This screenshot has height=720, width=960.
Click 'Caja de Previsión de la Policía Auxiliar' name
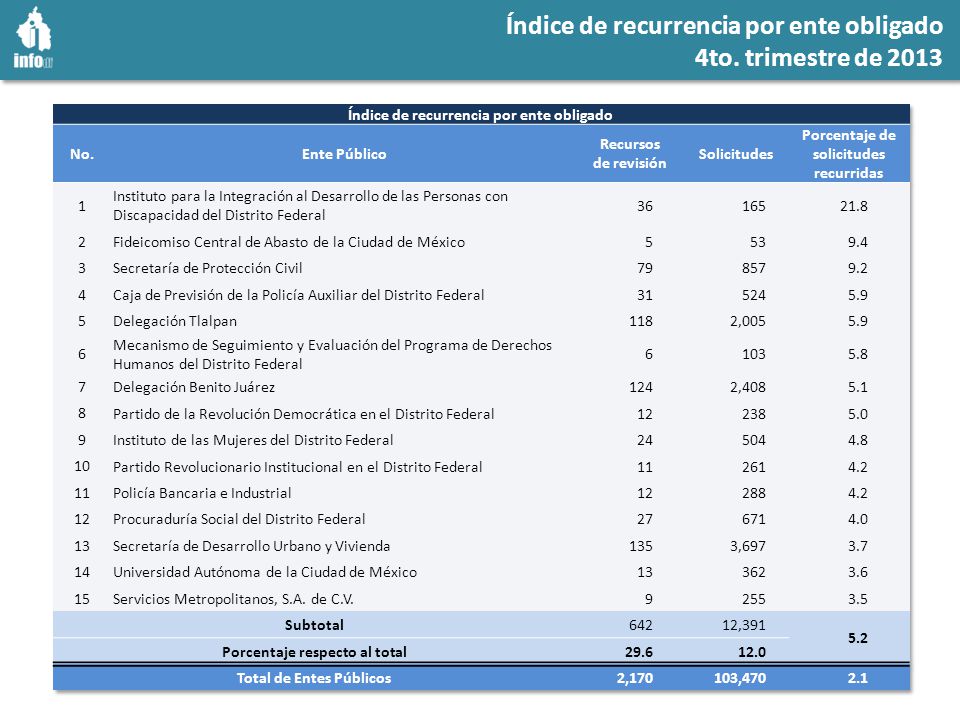click(x=299, y=295)
